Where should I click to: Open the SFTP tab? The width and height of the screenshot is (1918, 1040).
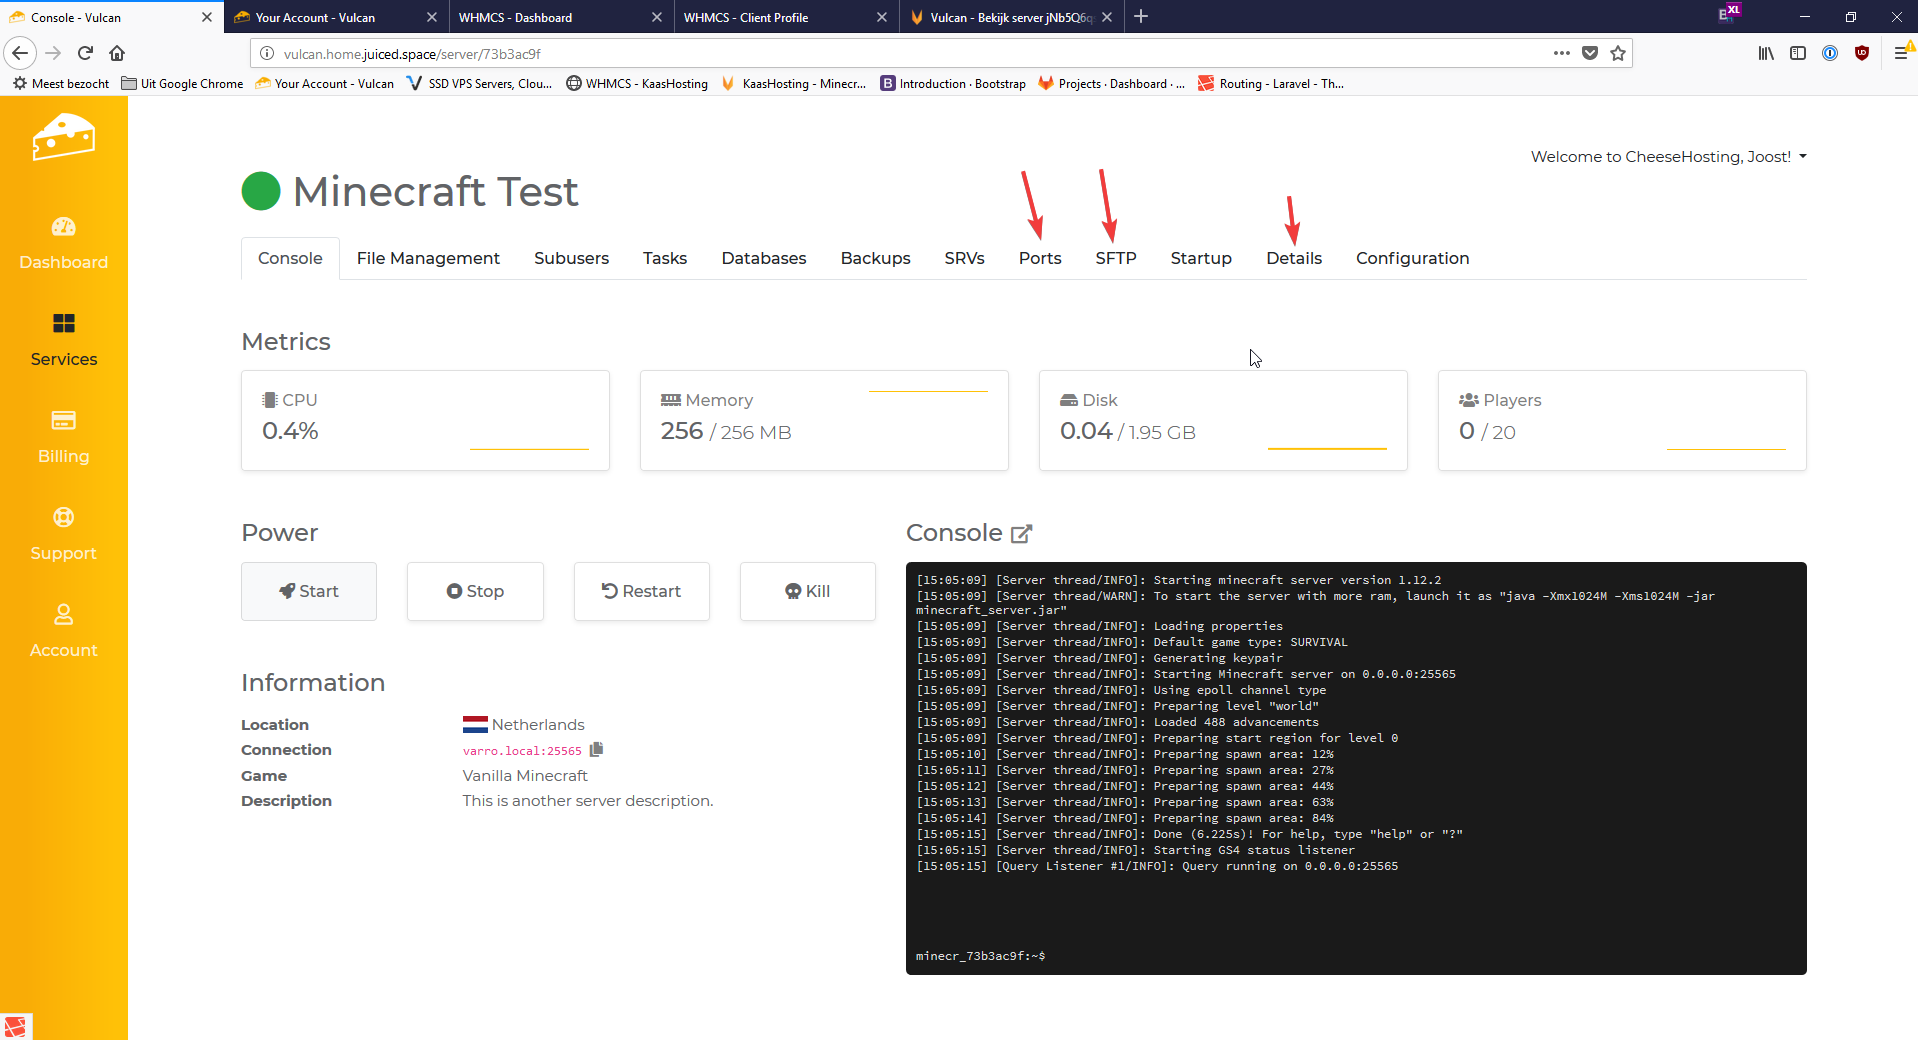click(x=1115, y=258)
